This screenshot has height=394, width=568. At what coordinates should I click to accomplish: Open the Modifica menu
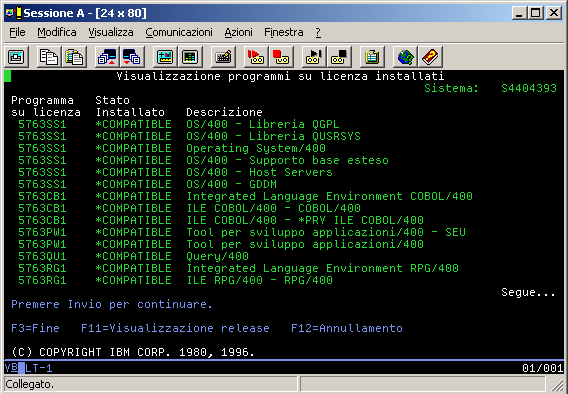click(57, 32)
